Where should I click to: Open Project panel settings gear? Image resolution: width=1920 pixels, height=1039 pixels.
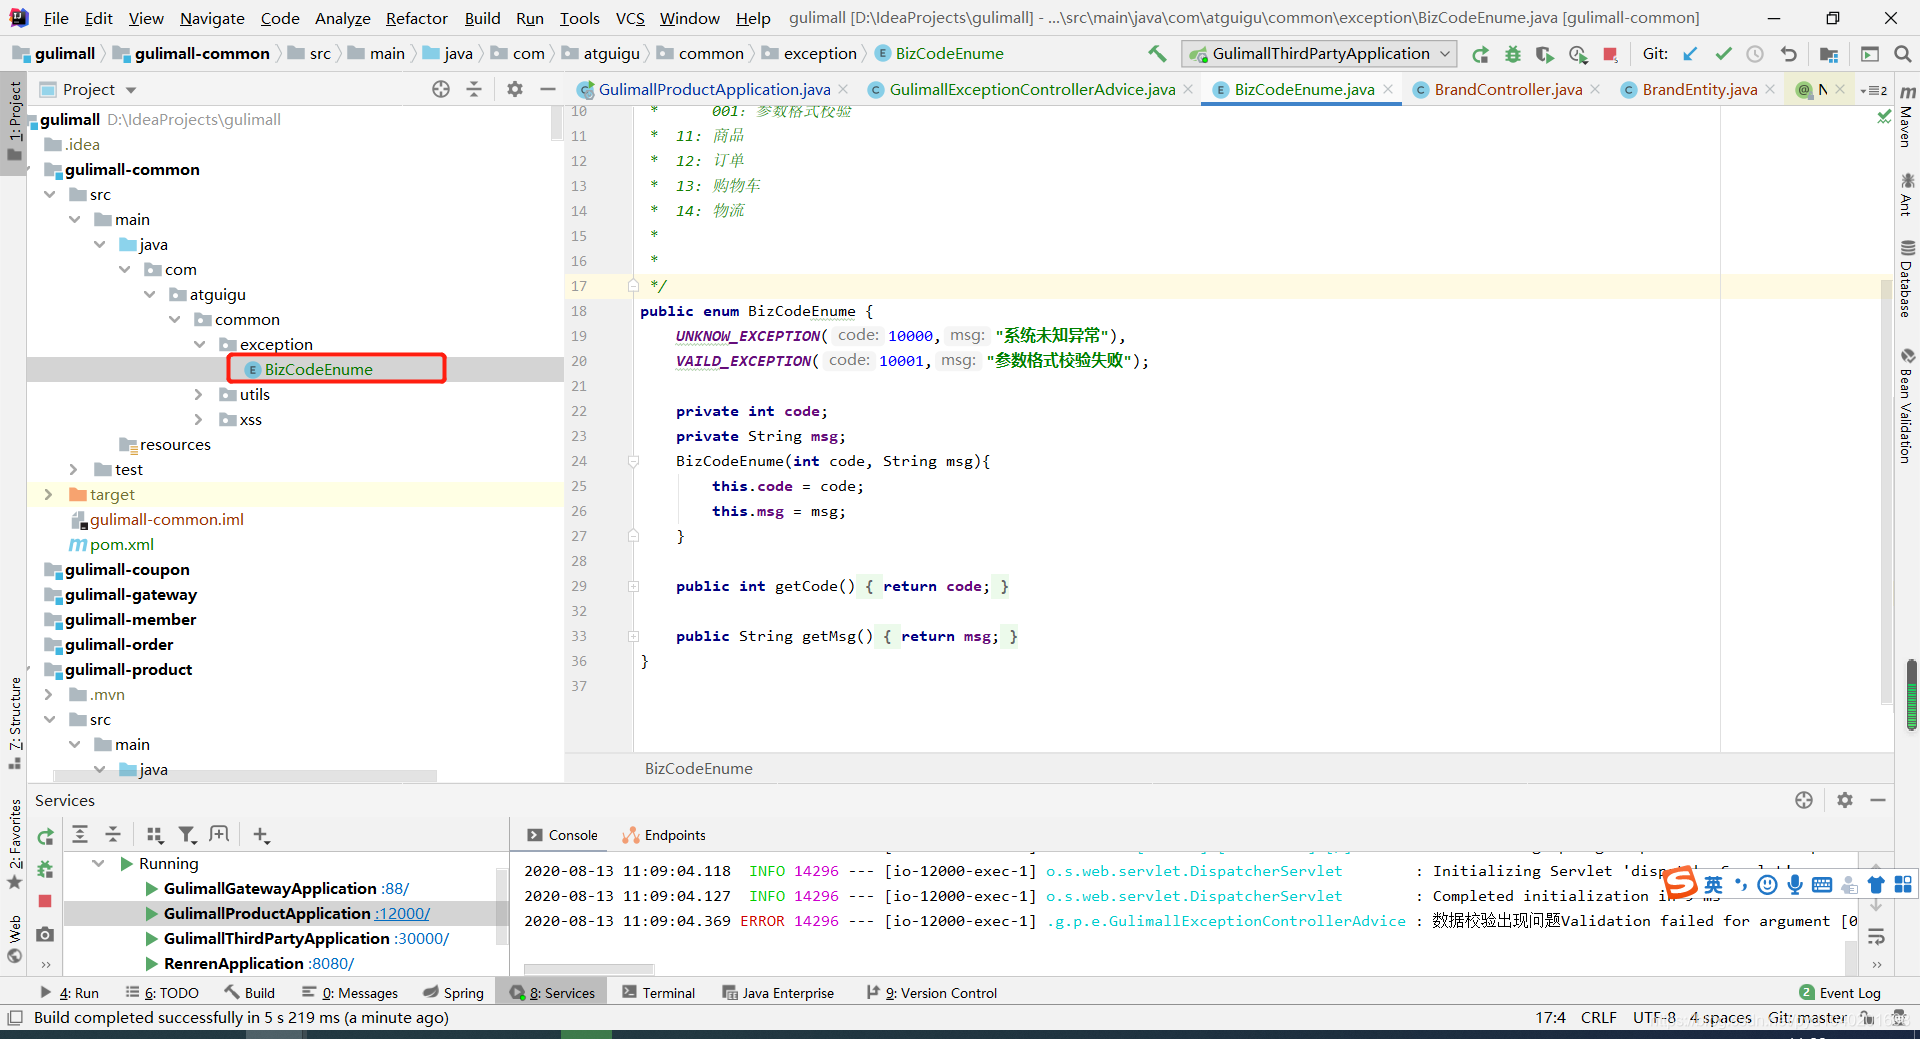click(x=515, y=89)
